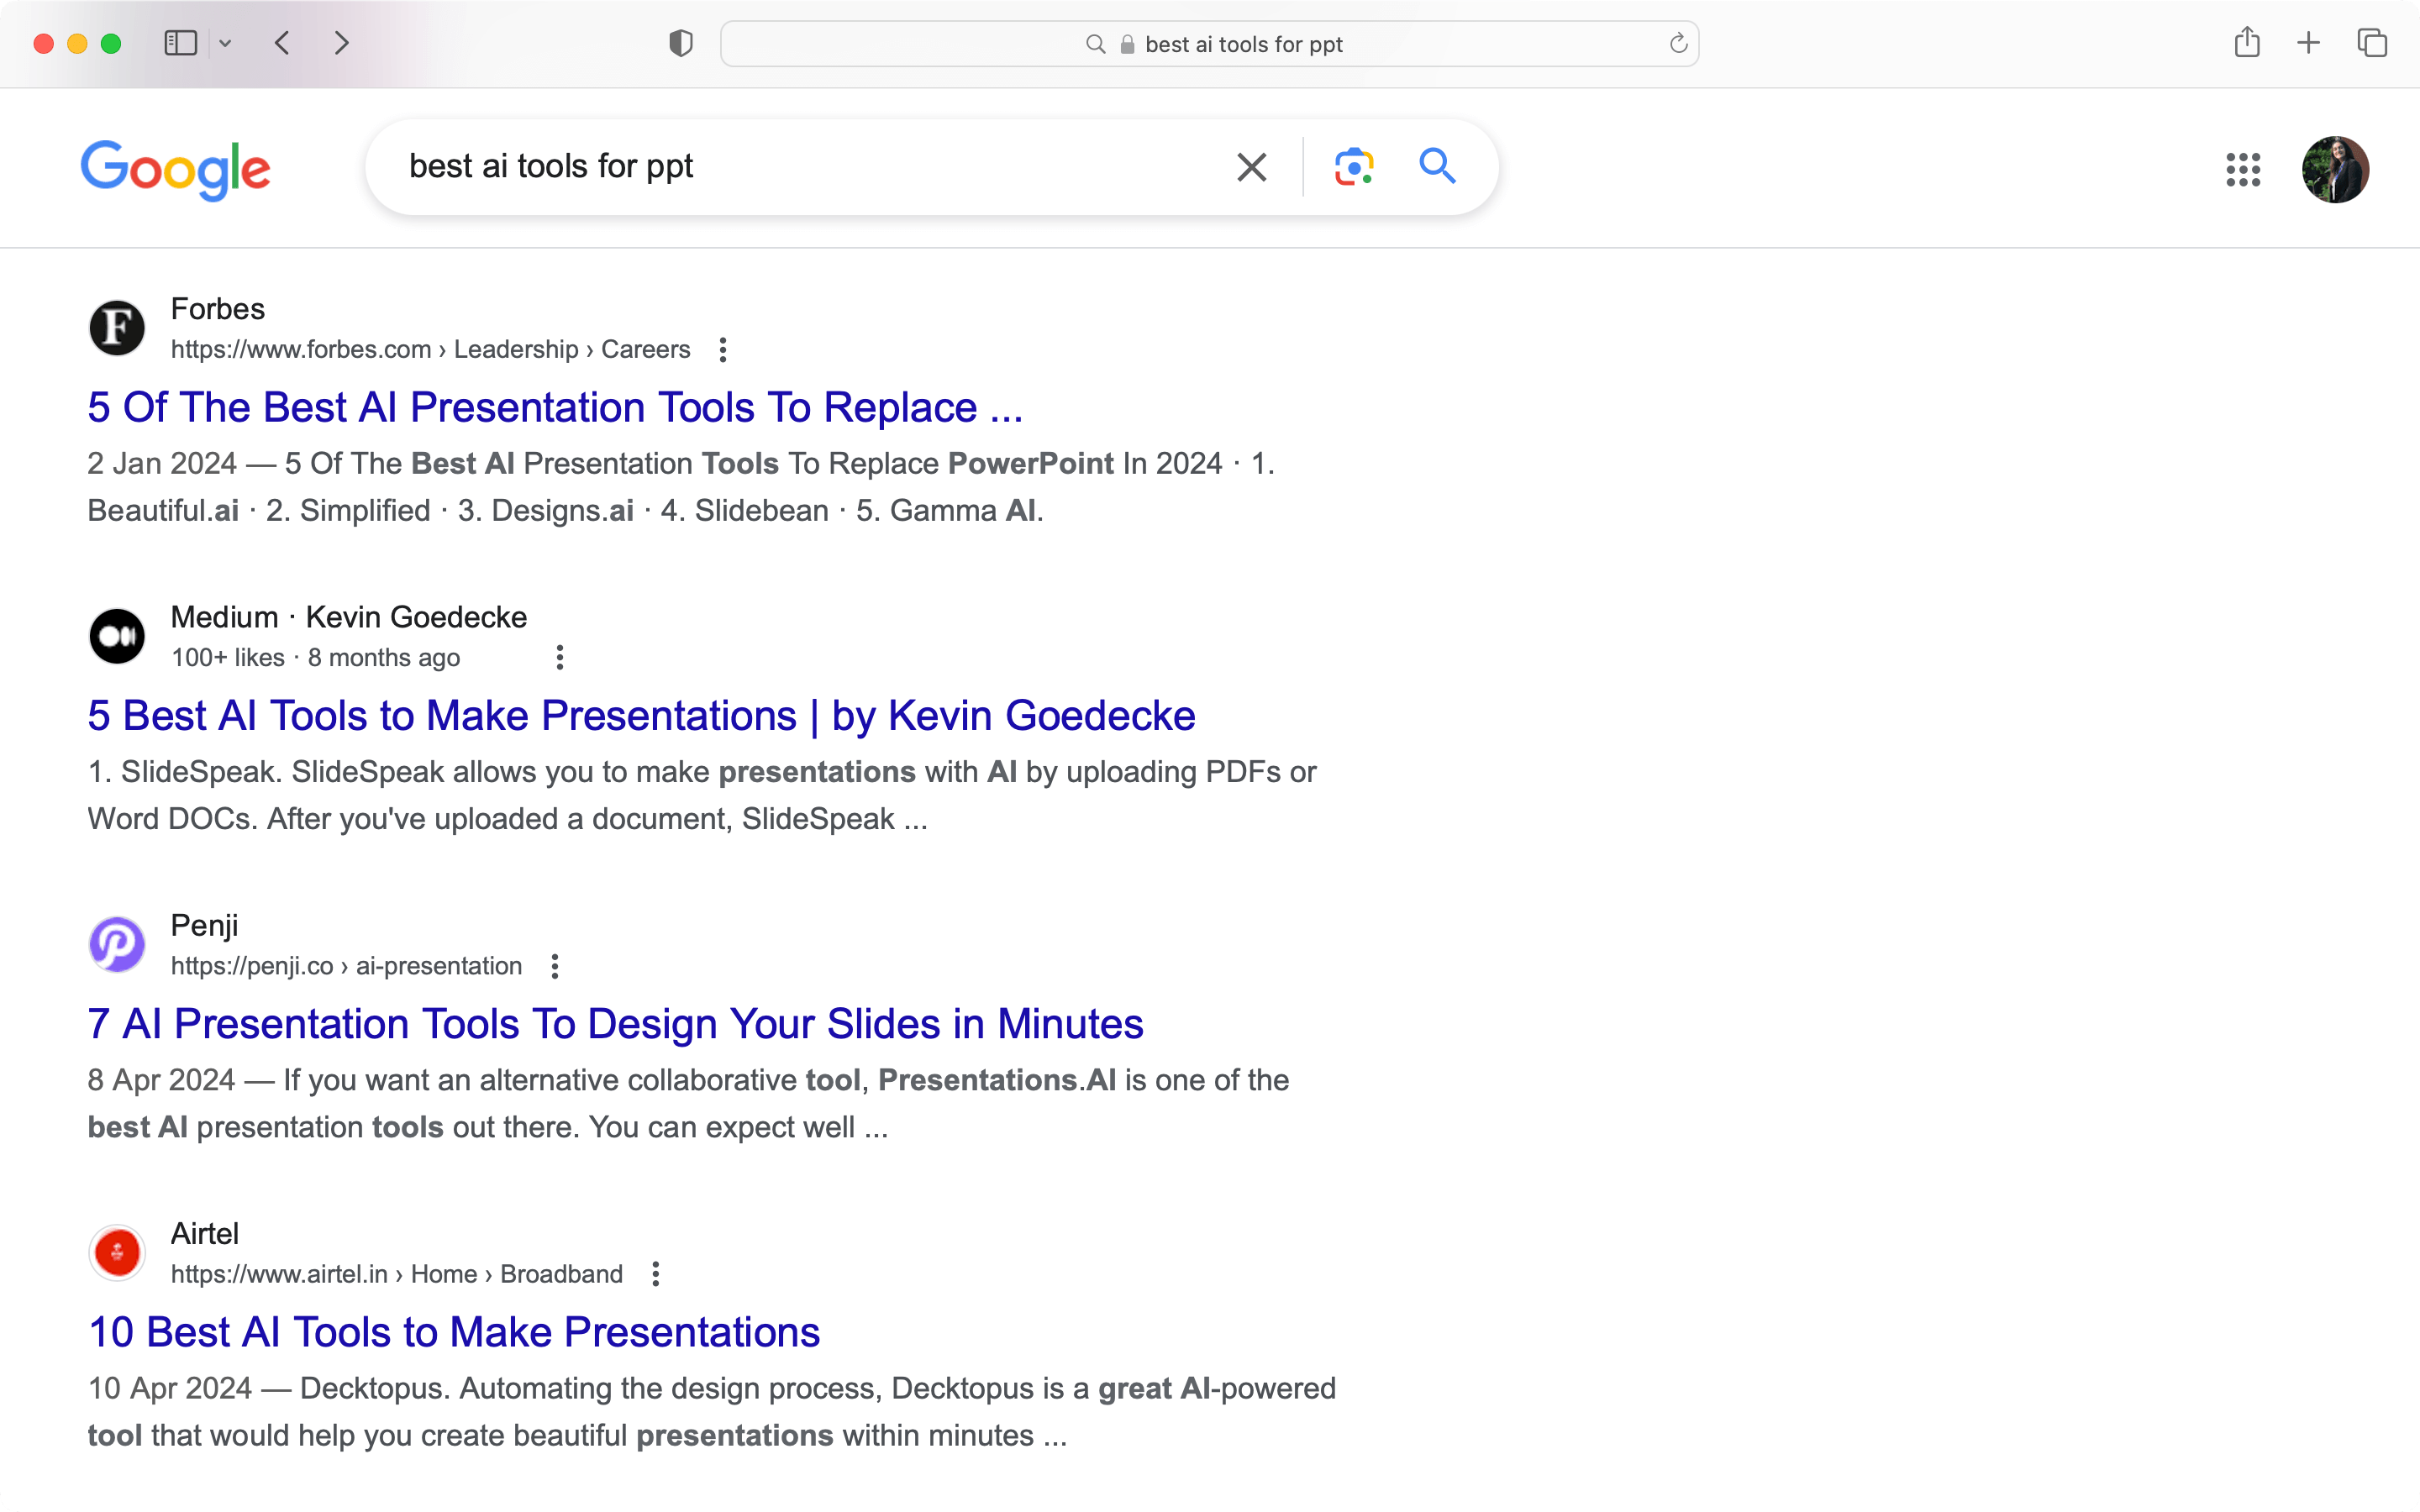Click the airtel.in URL breadcrumb

click(x=396, y=1274)
